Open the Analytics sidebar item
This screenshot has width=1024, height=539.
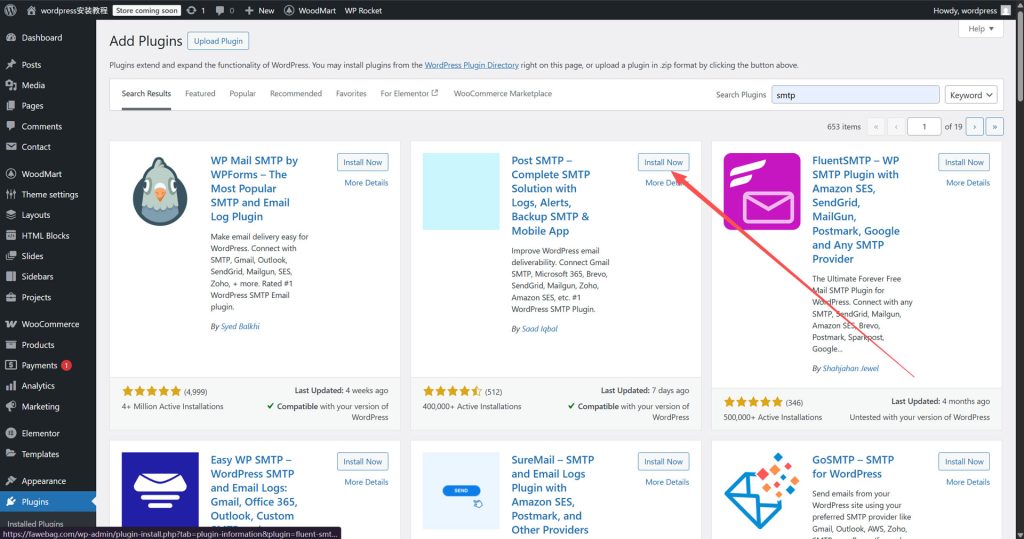tap(38, 386)
